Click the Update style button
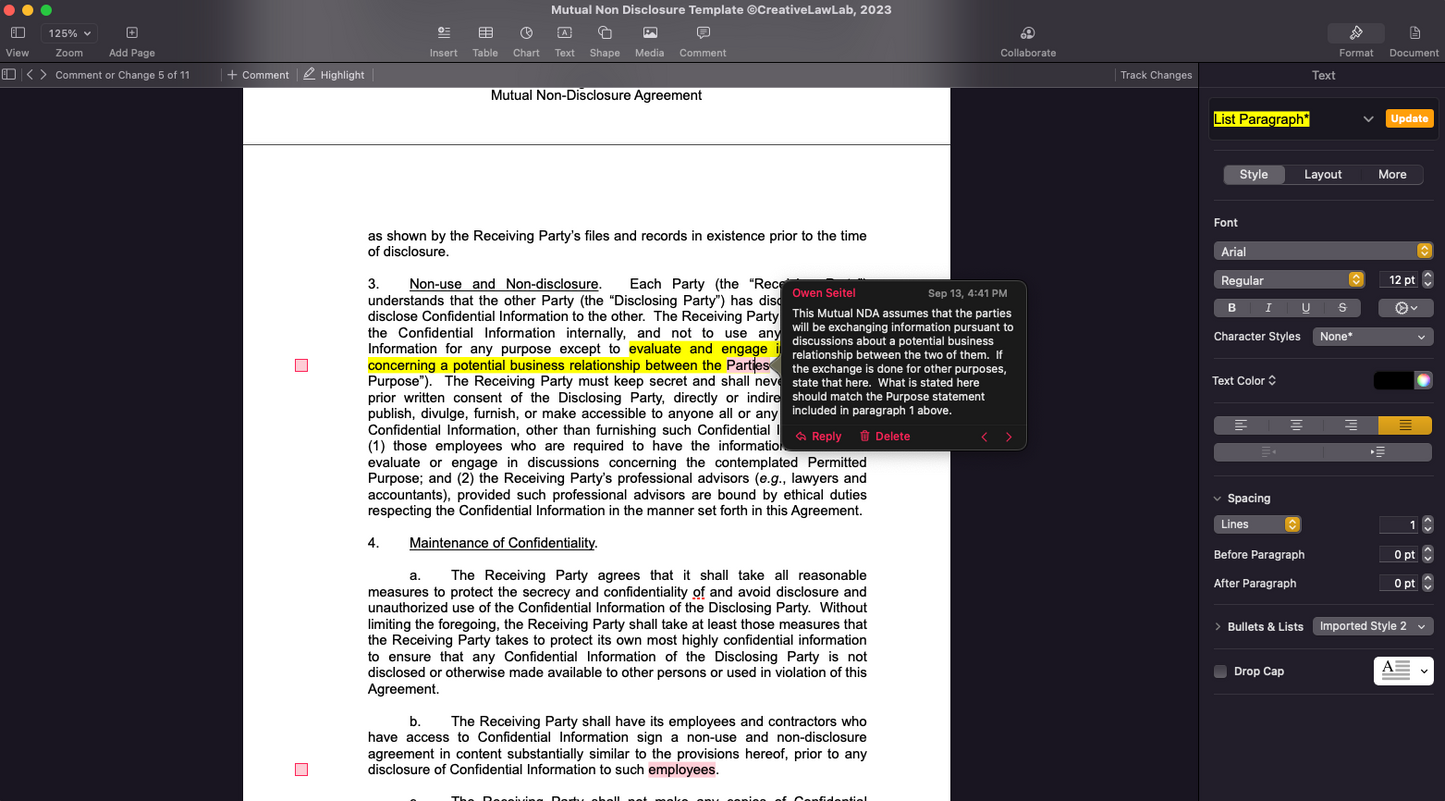 coord(1409,118)
